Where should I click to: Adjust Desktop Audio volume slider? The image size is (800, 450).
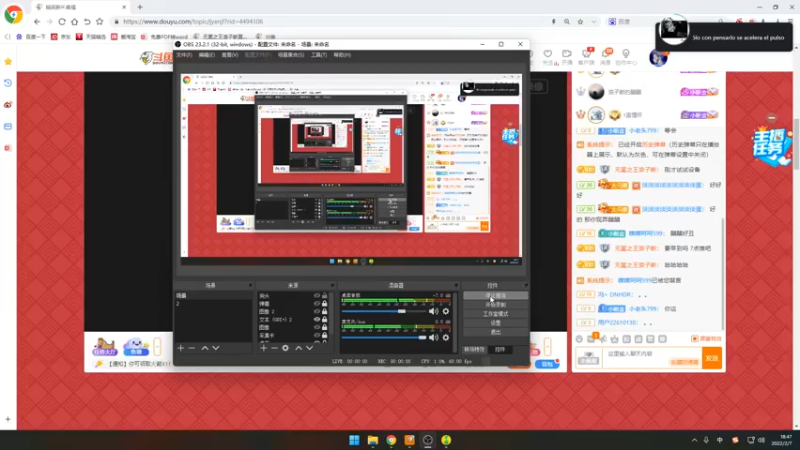pyautogui.click(x=384, y=311)
